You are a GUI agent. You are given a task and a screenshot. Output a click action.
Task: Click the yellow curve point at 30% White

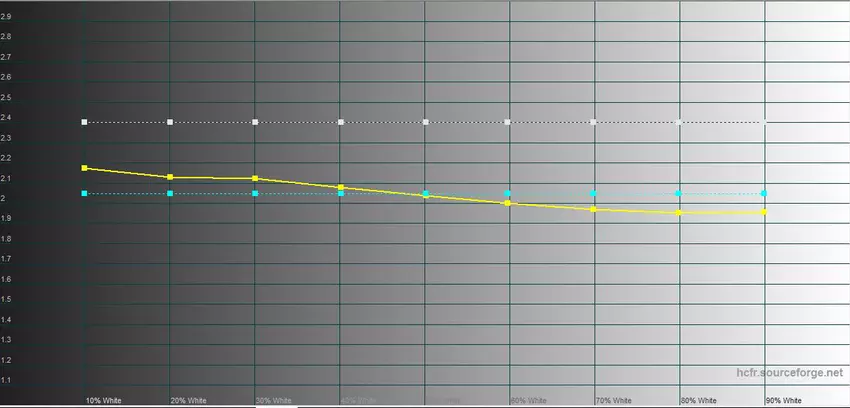256,178
